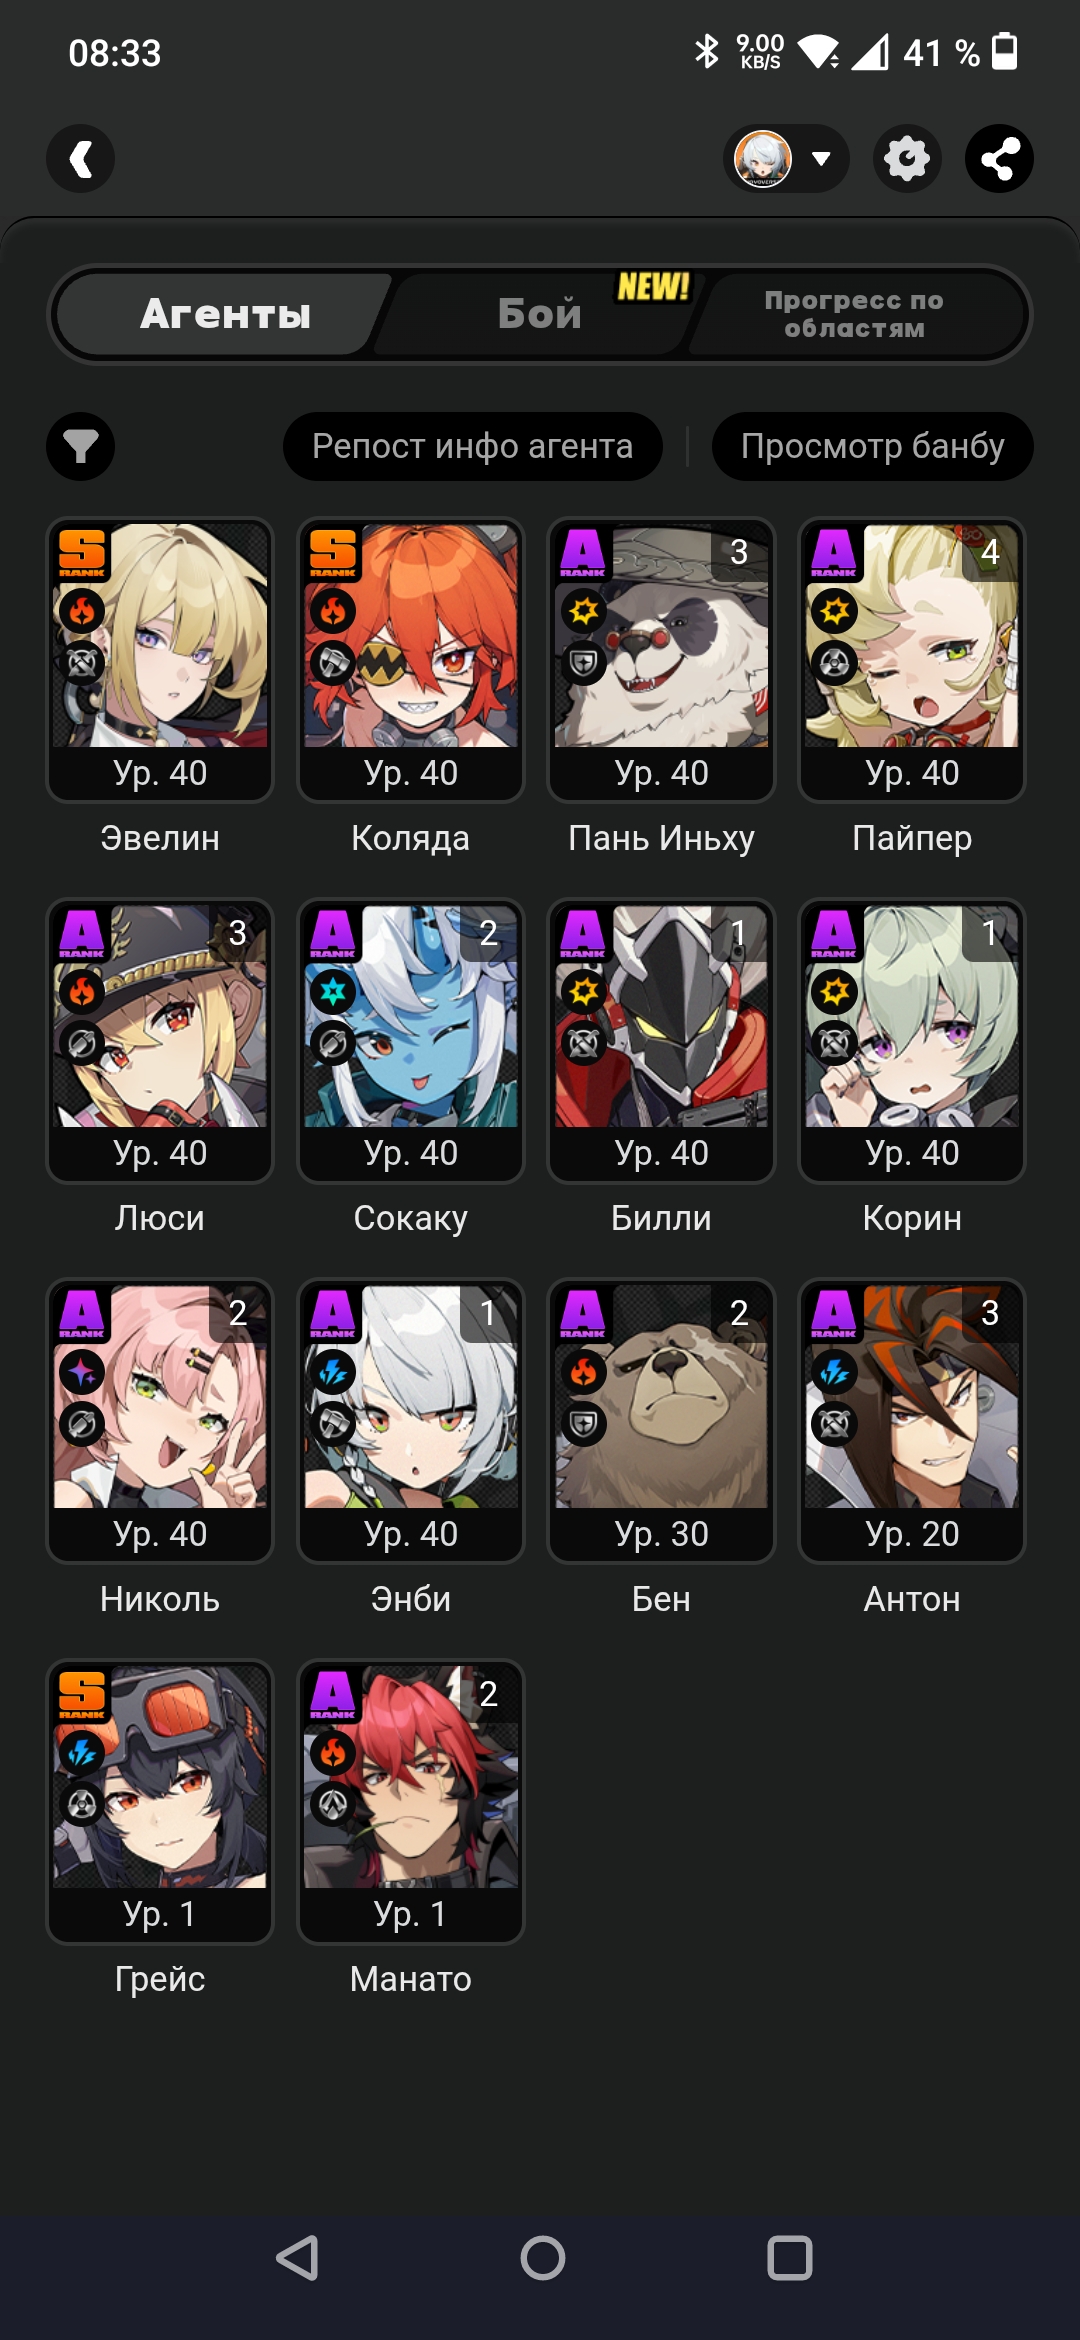This screenshot has width=1080, height=2340.
Task: Open Коляда agent card
Action: click(411, 660)
